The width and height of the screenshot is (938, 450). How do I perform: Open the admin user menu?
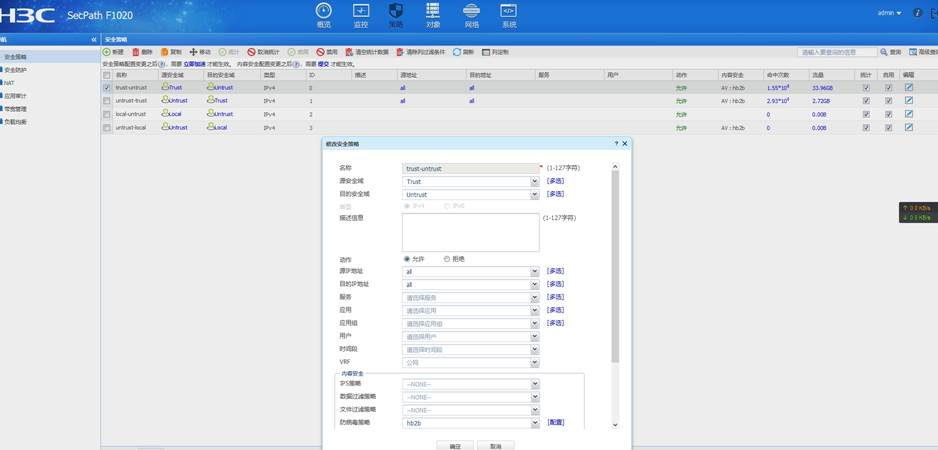click(890, 13)
